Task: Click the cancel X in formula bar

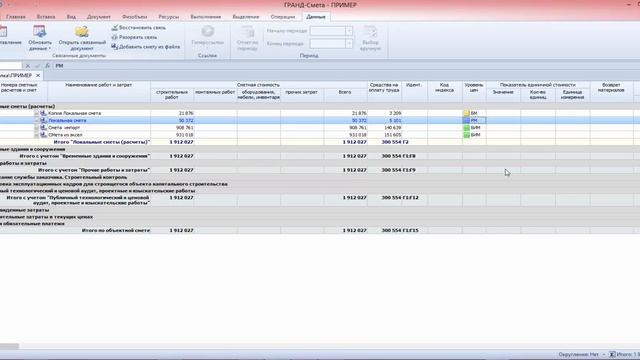Action: [28, 66]
